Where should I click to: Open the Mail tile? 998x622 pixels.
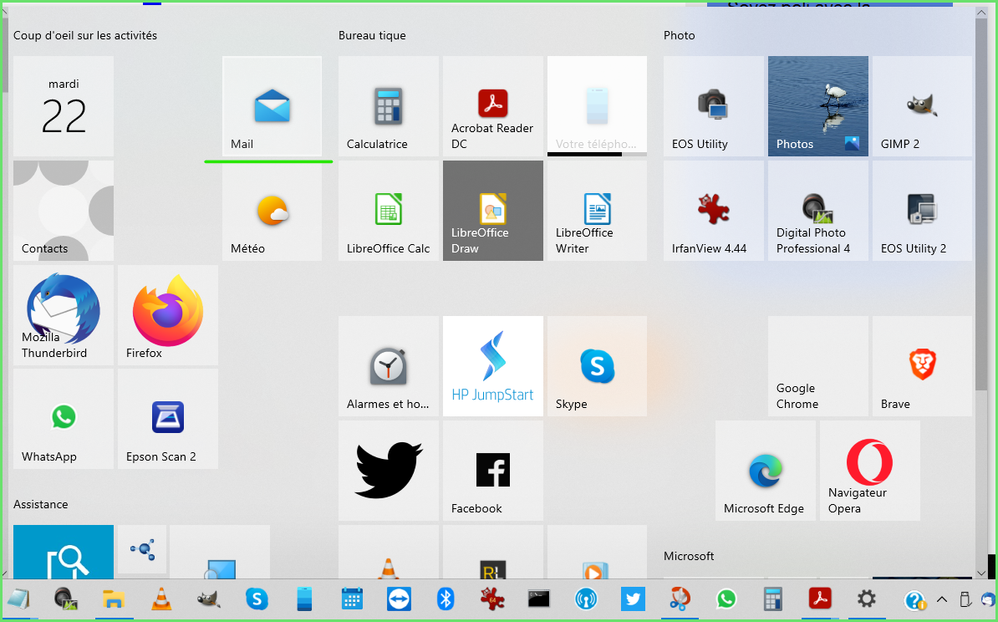(272, 106)
